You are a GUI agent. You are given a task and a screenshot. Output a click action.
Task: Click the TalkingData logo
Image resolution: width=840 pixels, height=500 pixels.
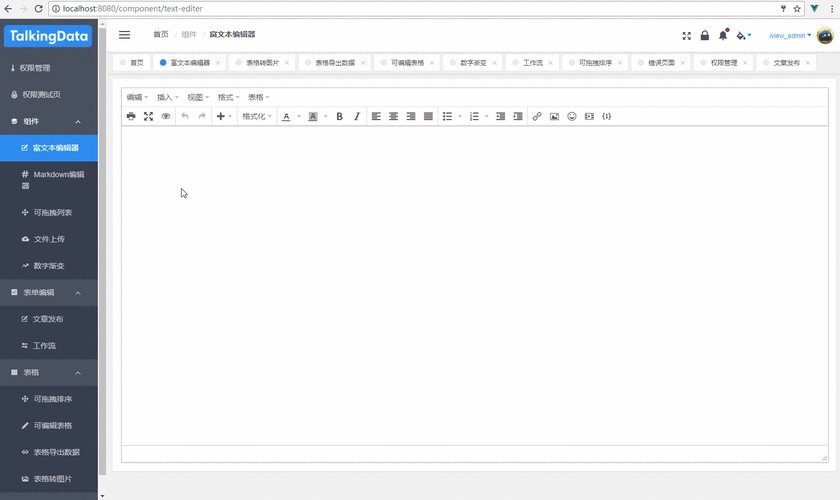48,36
